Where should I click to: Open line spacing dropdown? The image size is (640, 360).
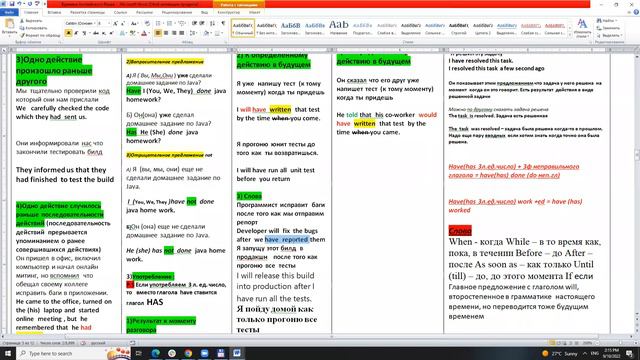193,33
